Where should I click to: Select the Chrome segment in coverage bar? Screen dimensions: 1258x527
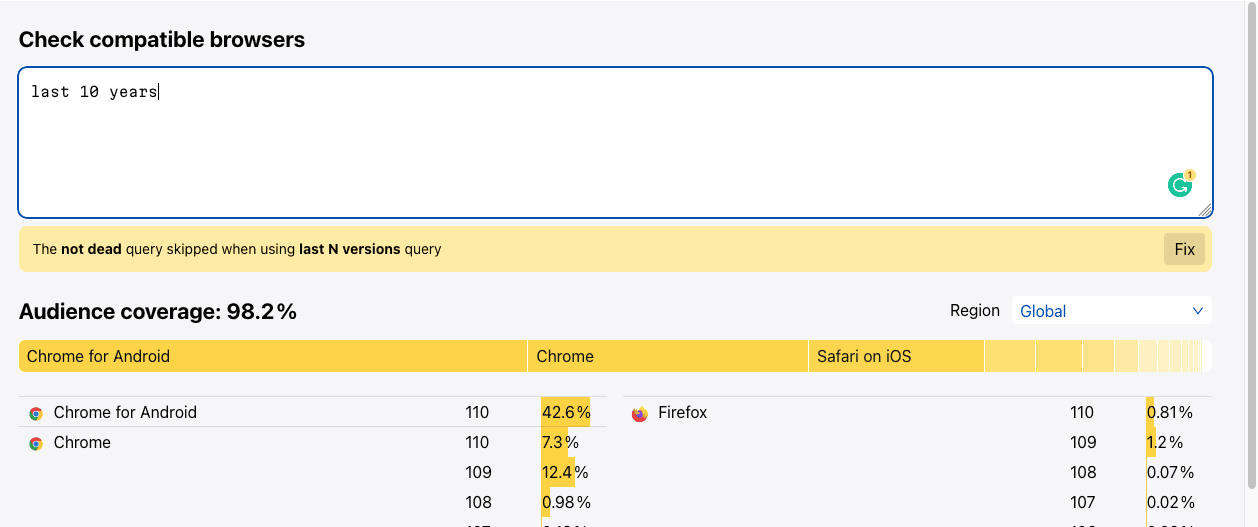click(668, 356)
